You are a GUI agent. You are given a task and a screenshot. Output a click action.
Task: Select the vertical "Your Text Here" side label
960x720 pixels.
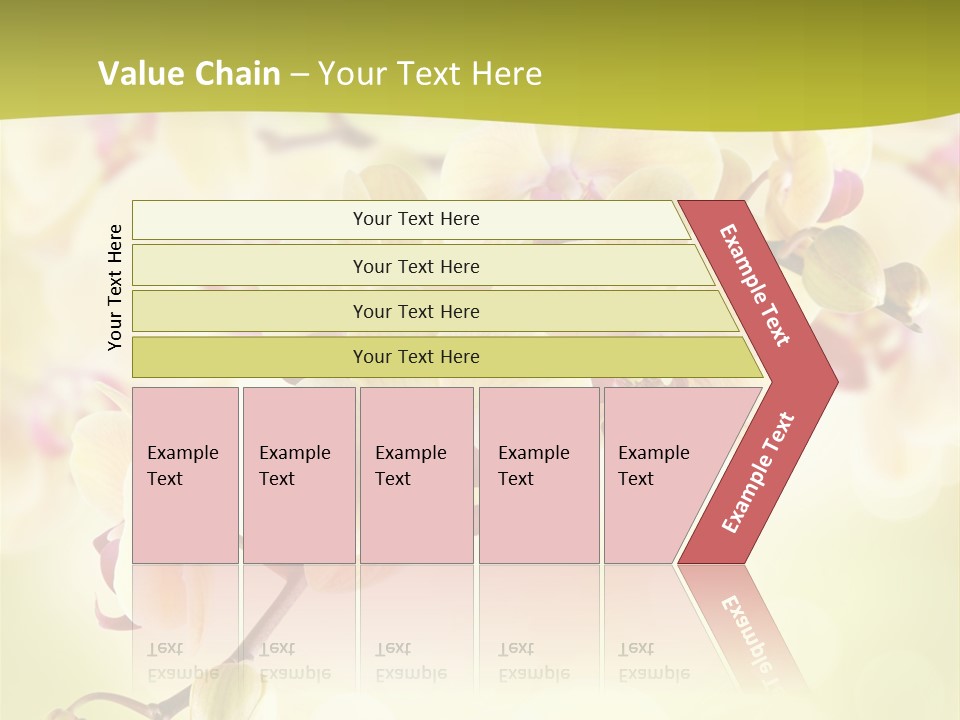(x=115, y=287)
